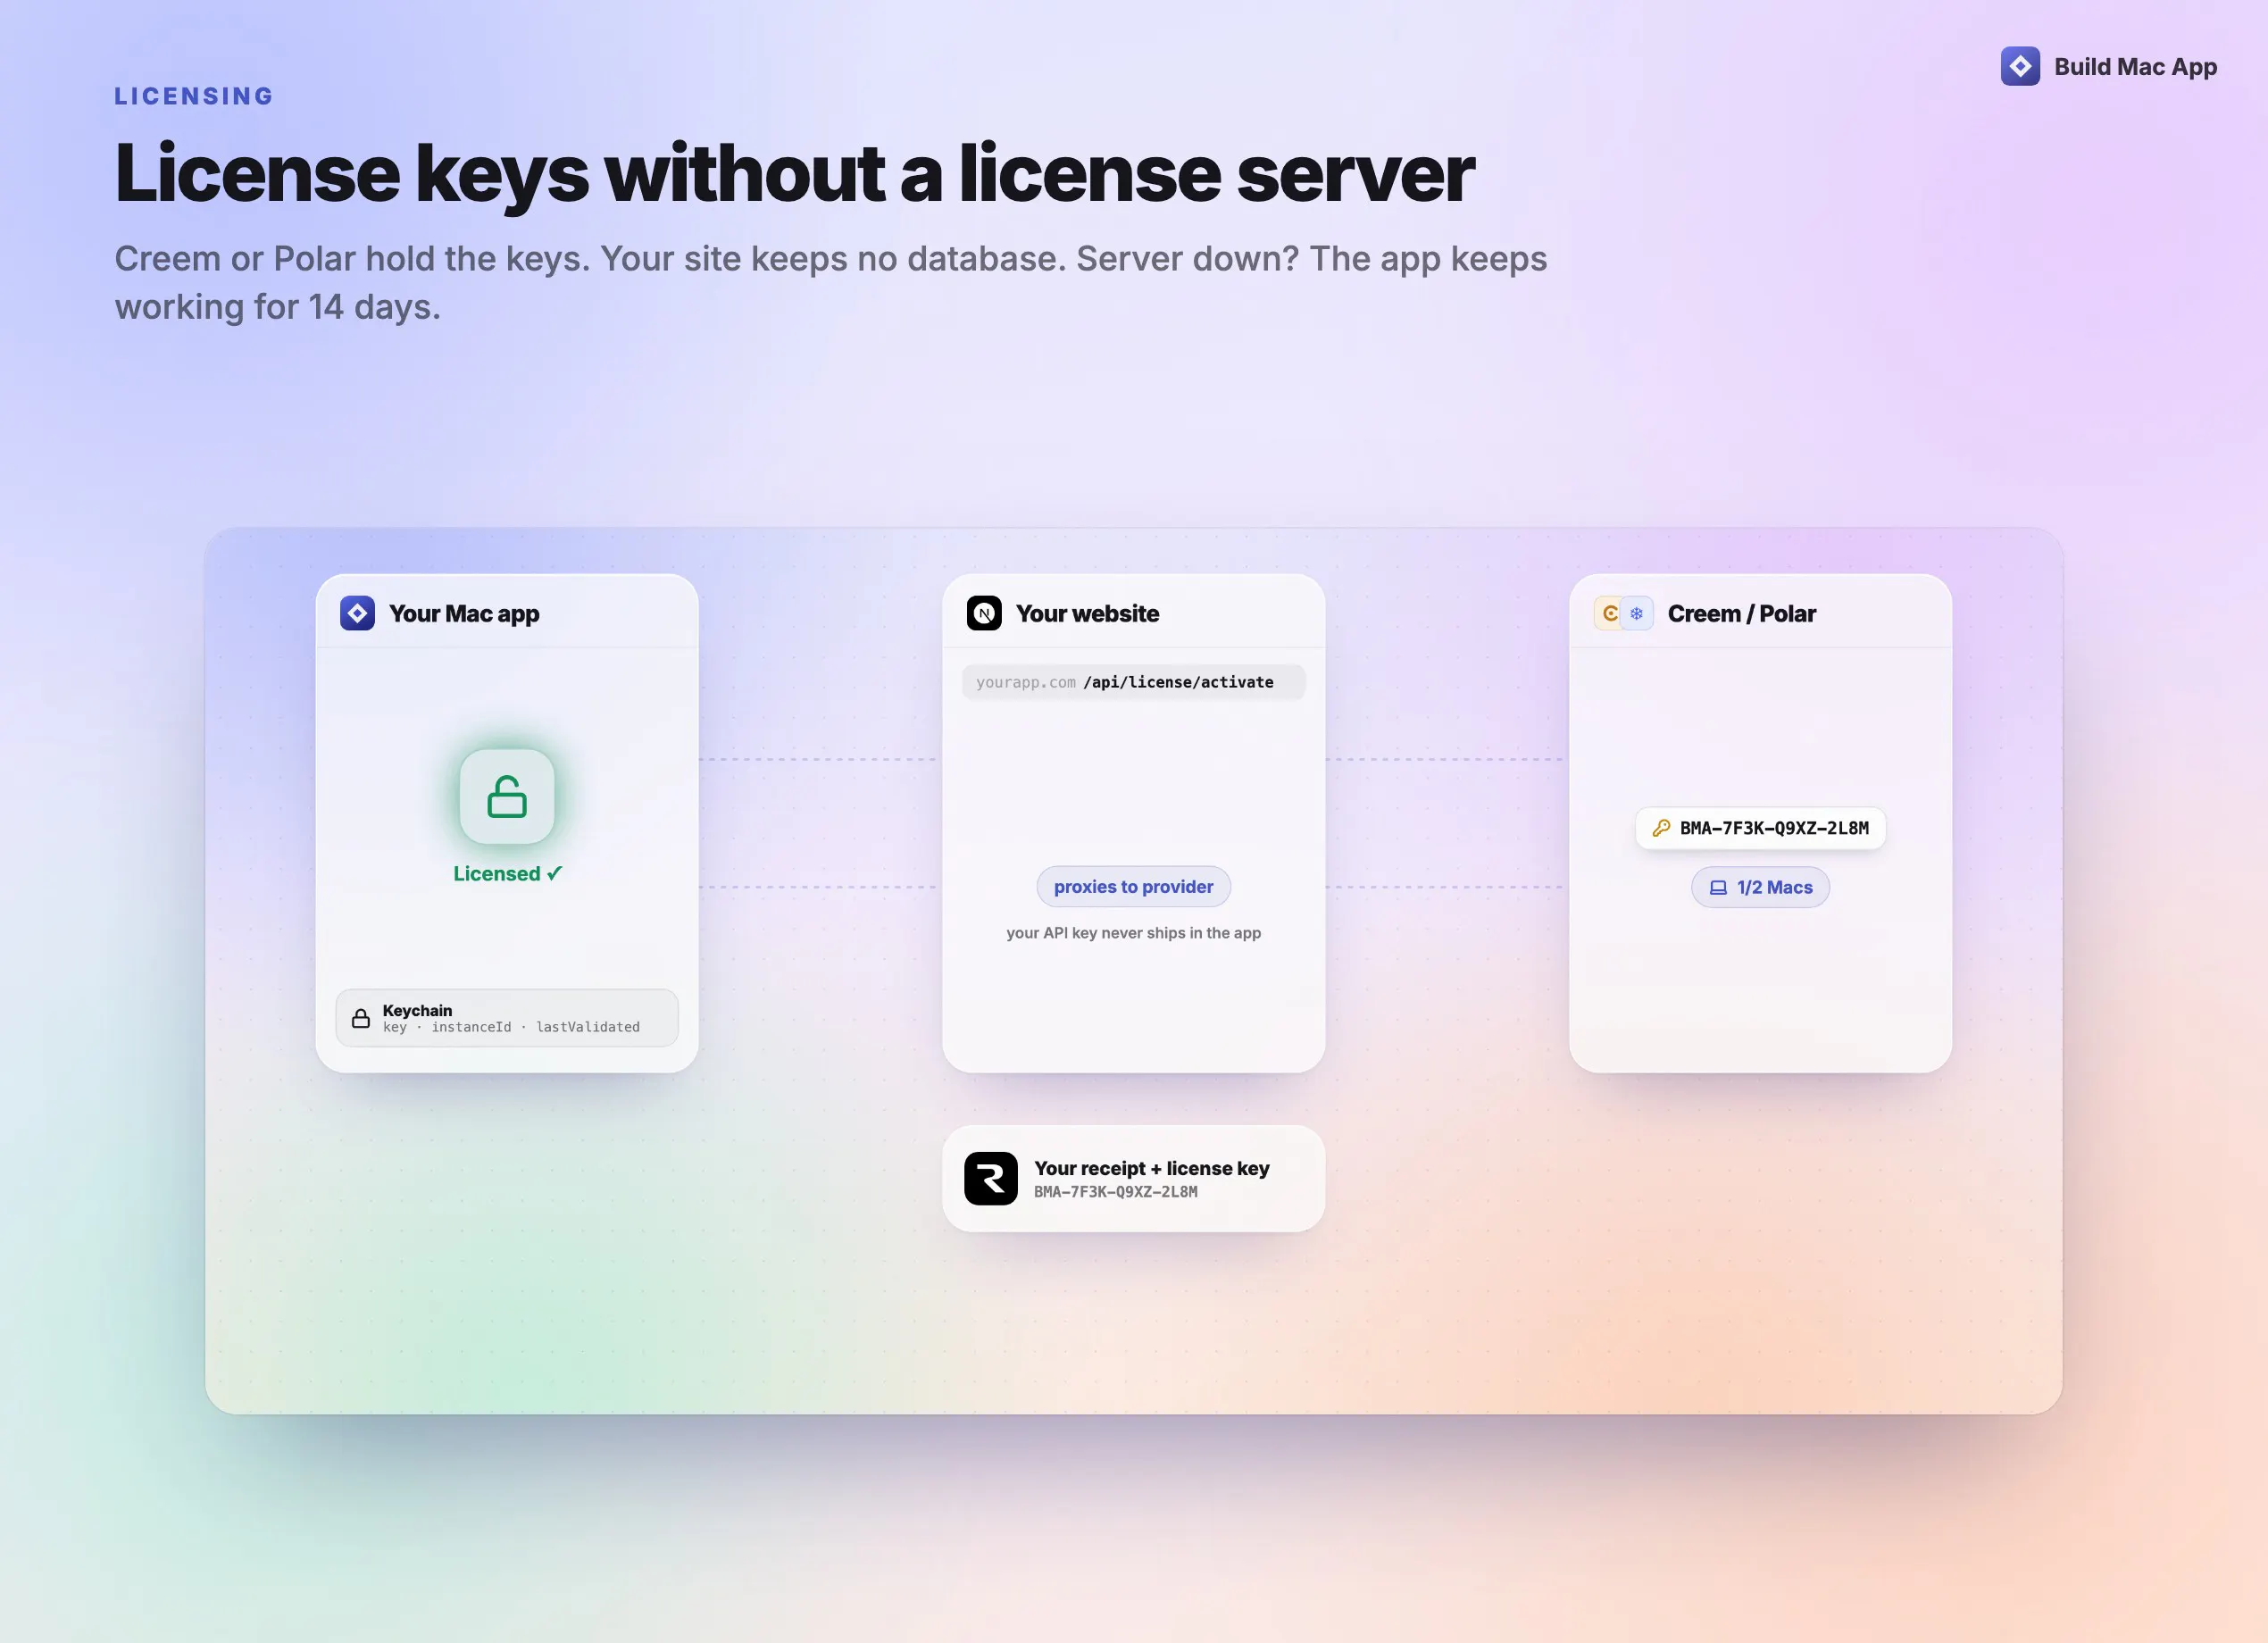Click the Polar snowflake icon
The width and height of the screenshot is (2268, 1643).
point(1637,613)
